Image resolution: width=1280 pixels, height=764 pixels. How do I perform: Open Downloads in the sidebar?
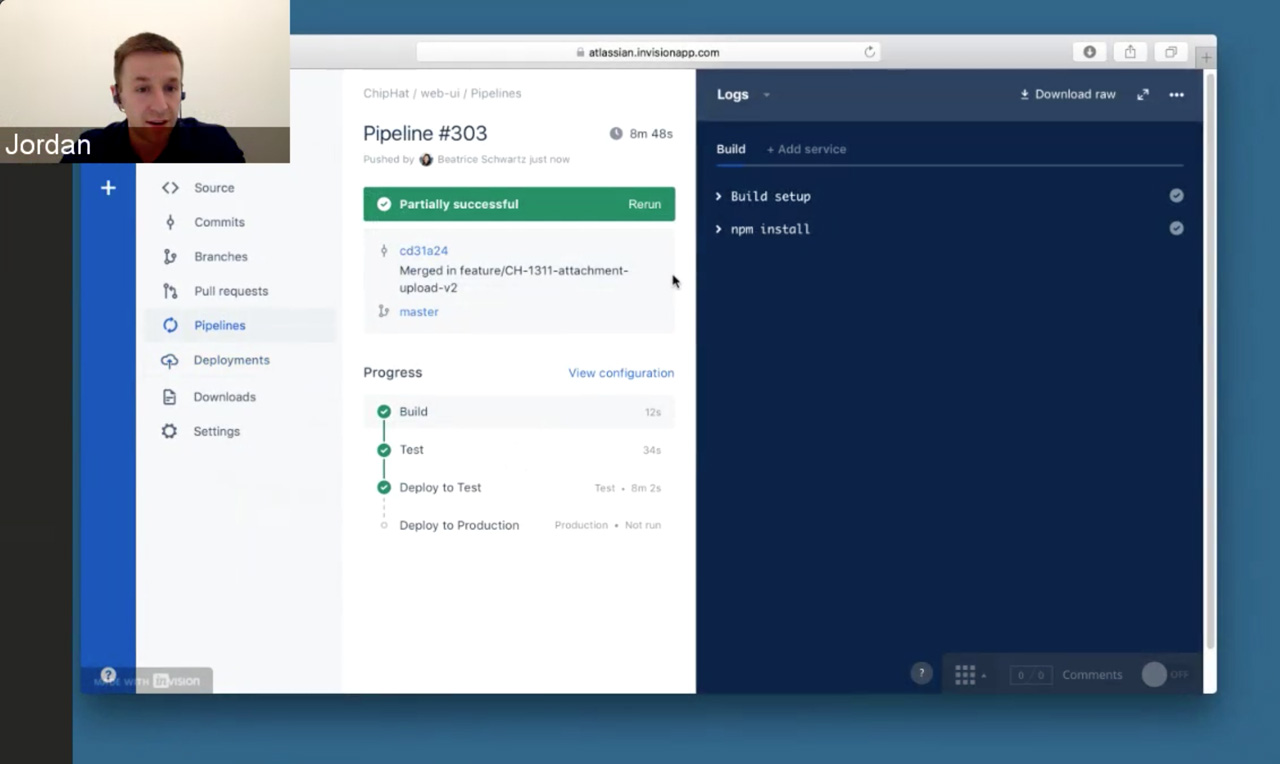point(224,397)
